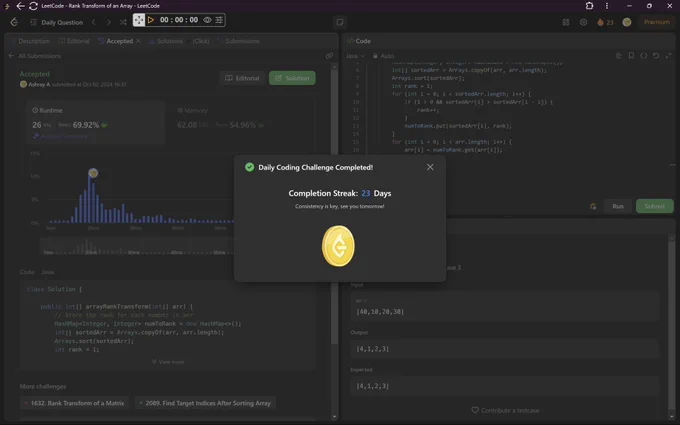This screenshot has width=680, height=425.
Task: Click the left panel vertical scrollbar
Action: [334, 204]
